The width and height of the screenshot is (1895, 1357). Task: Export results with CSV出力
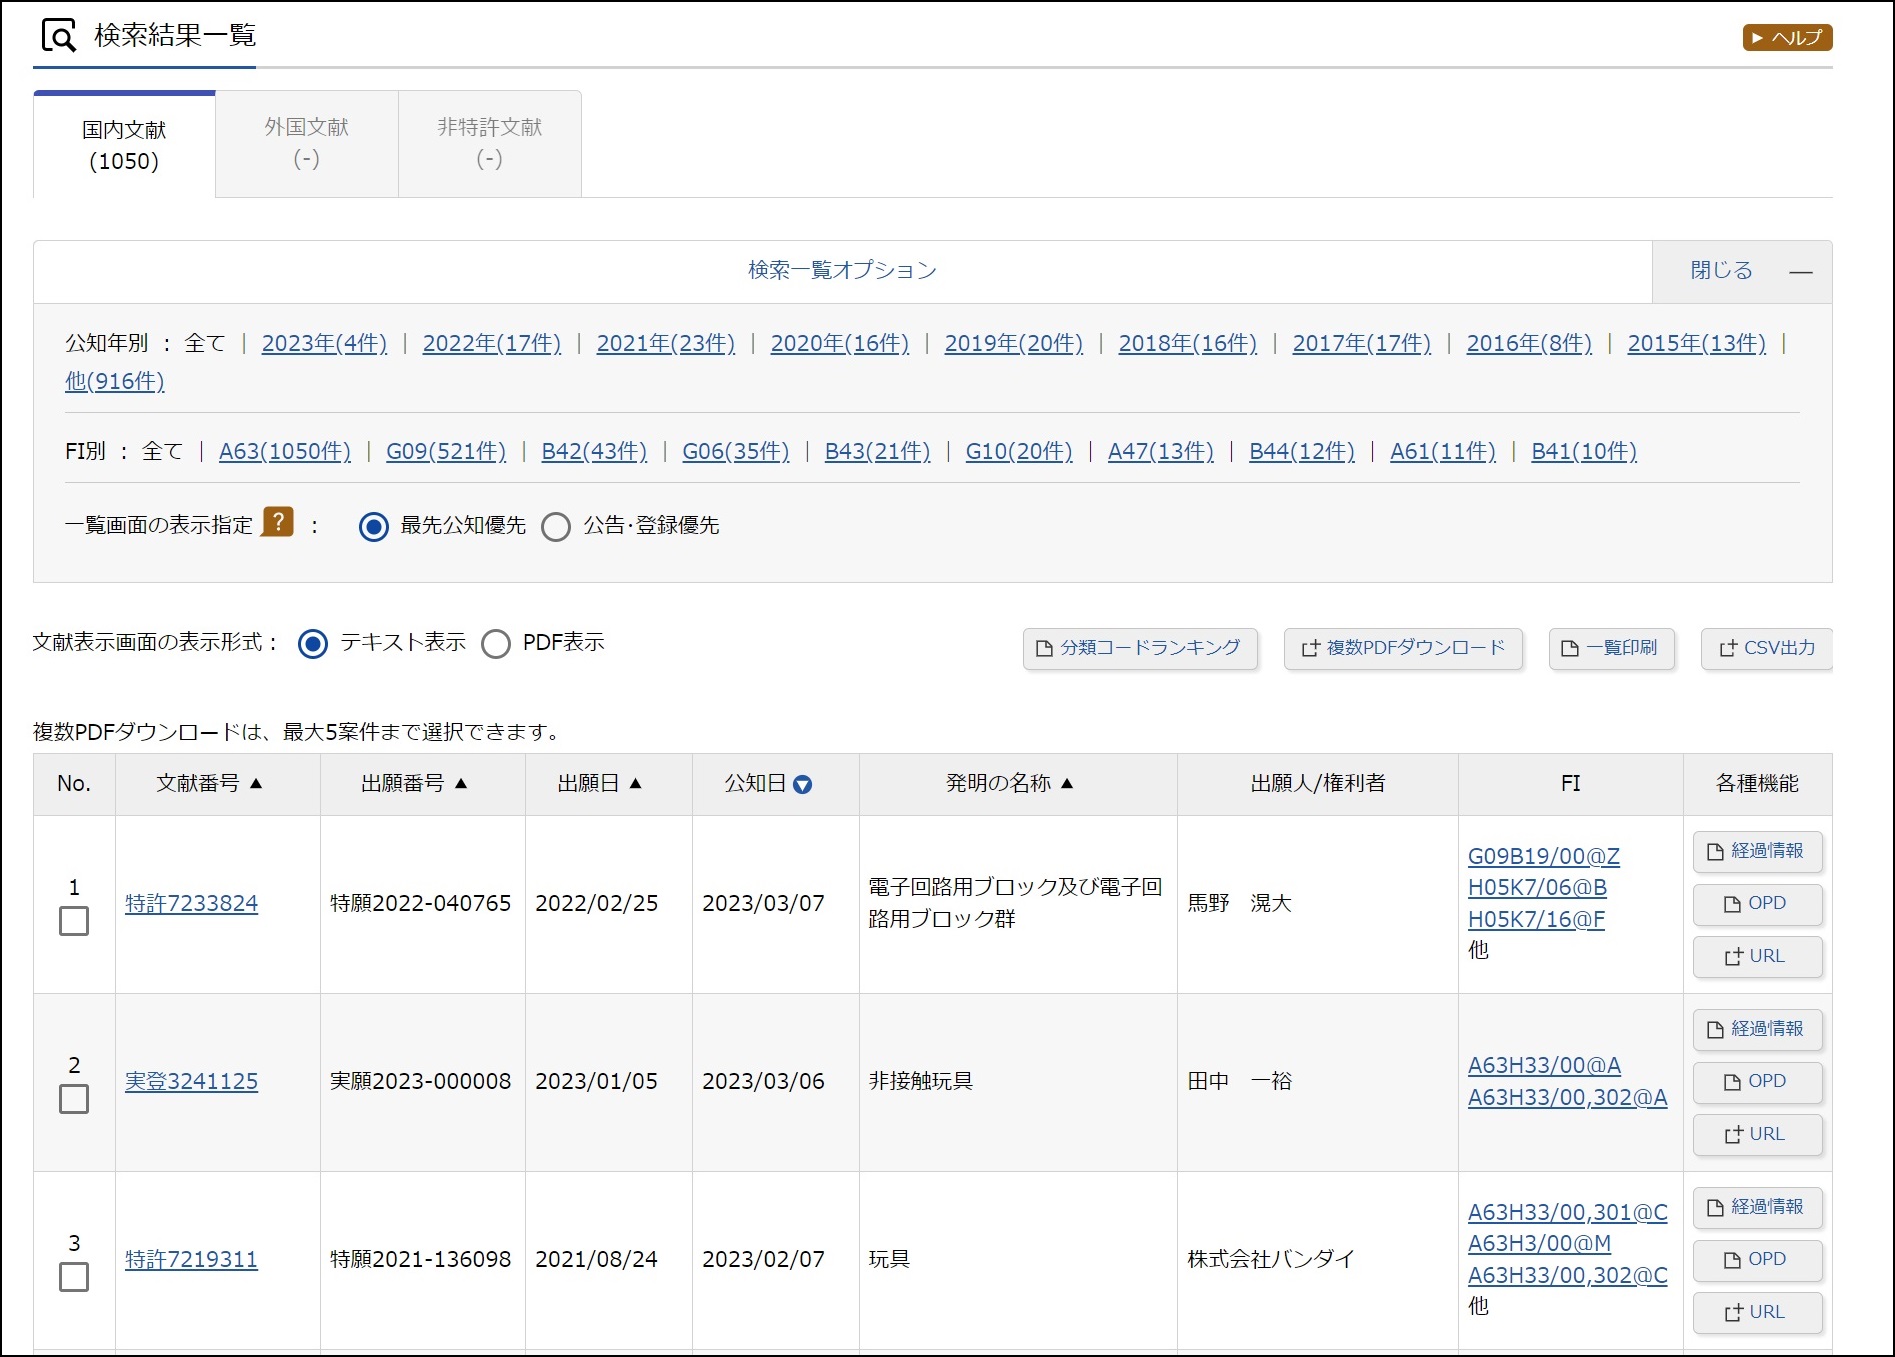[1766, 648]
